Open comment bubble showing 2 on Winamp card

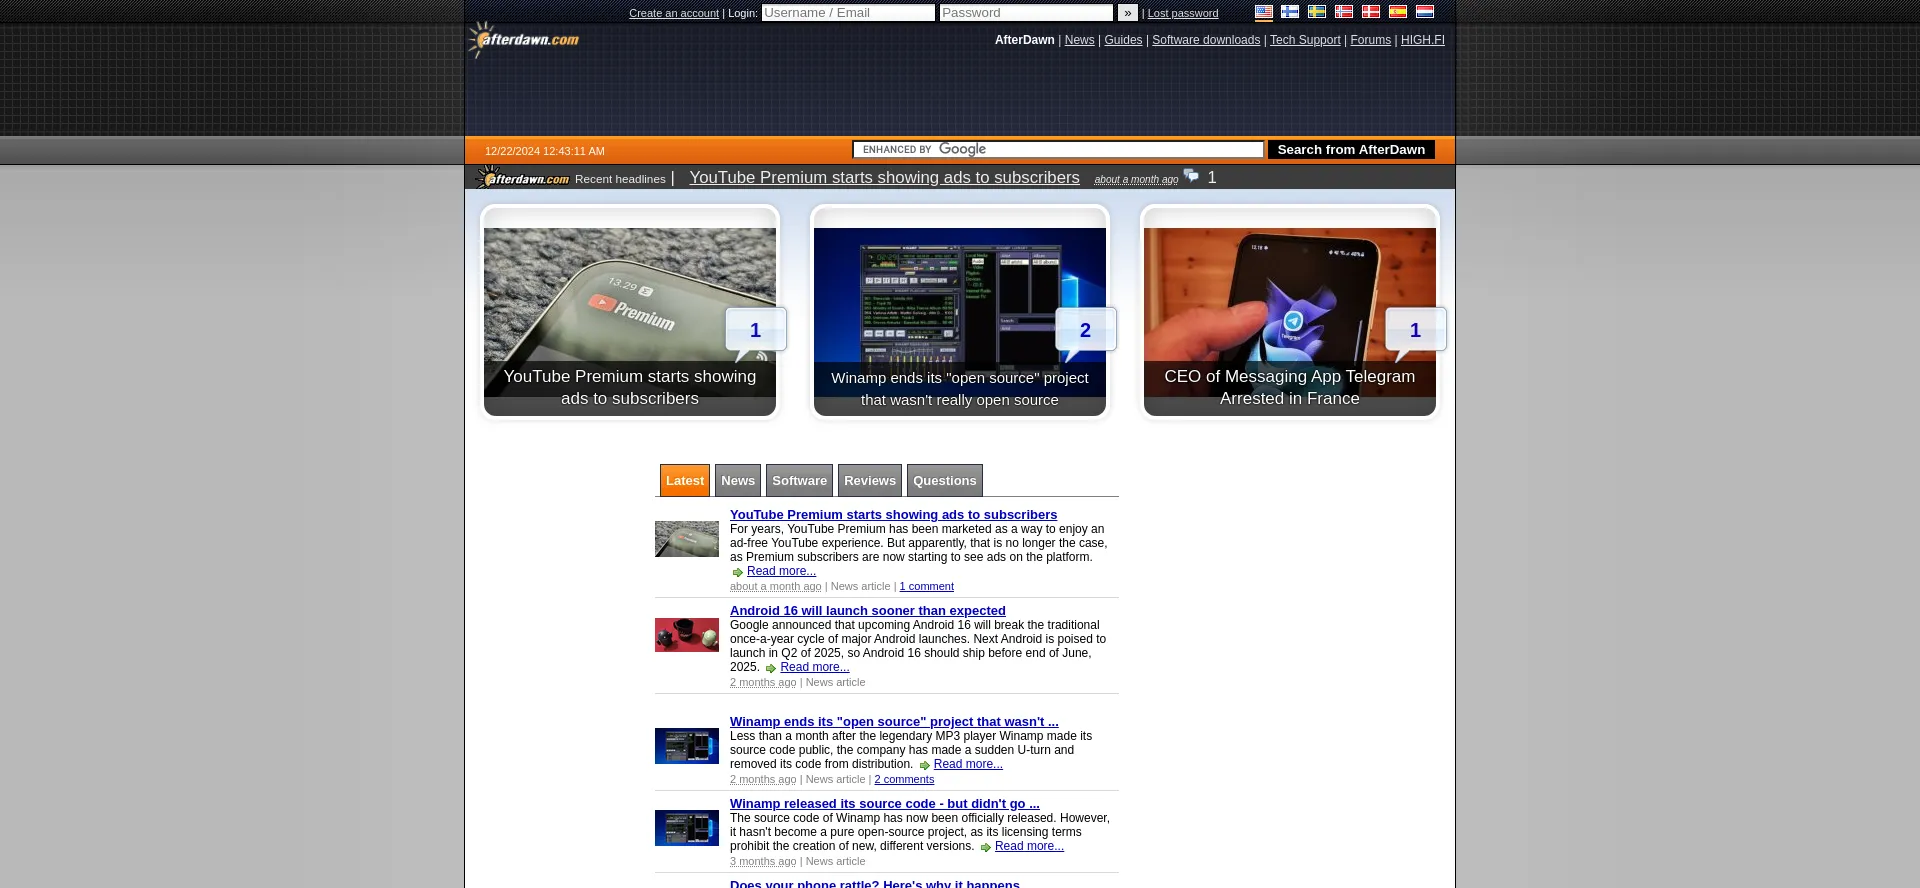click(x=1086, y=331)
